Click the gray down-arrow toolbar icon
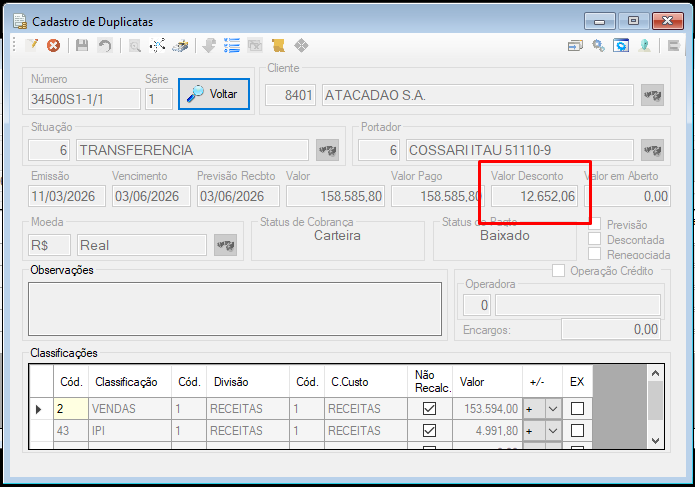695x487 pixels. 209,45
